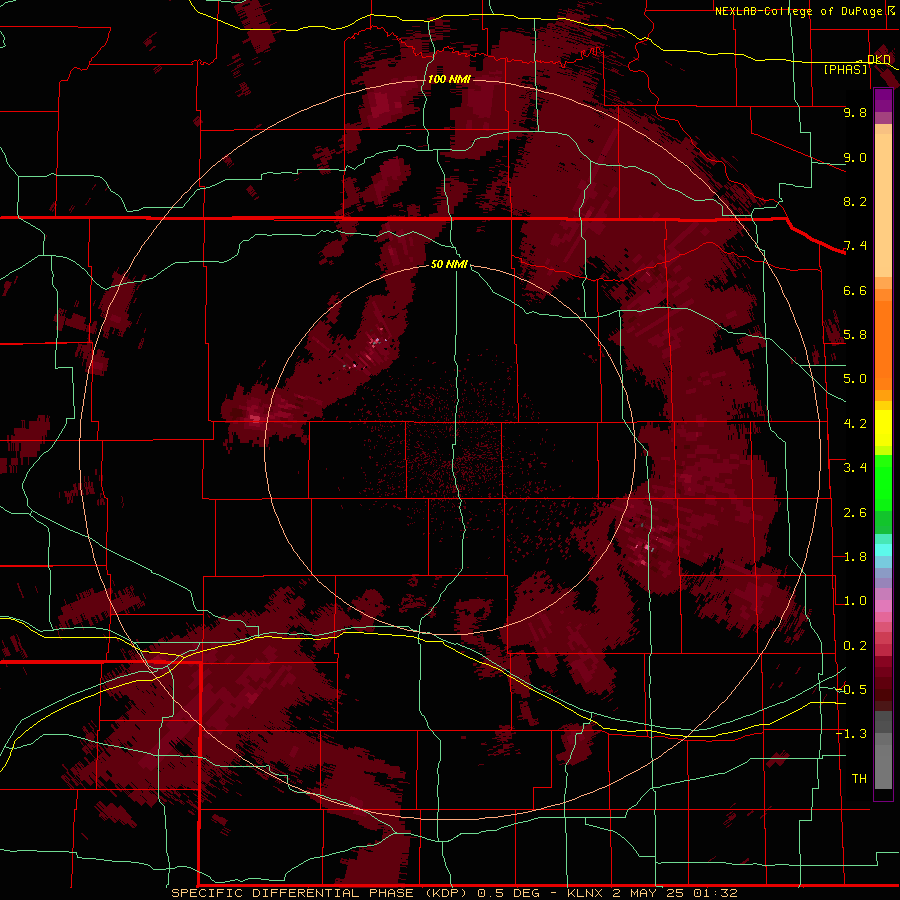Select the orange band of the color scale
The height and width of the screenshot is (900, 900).
883,344
